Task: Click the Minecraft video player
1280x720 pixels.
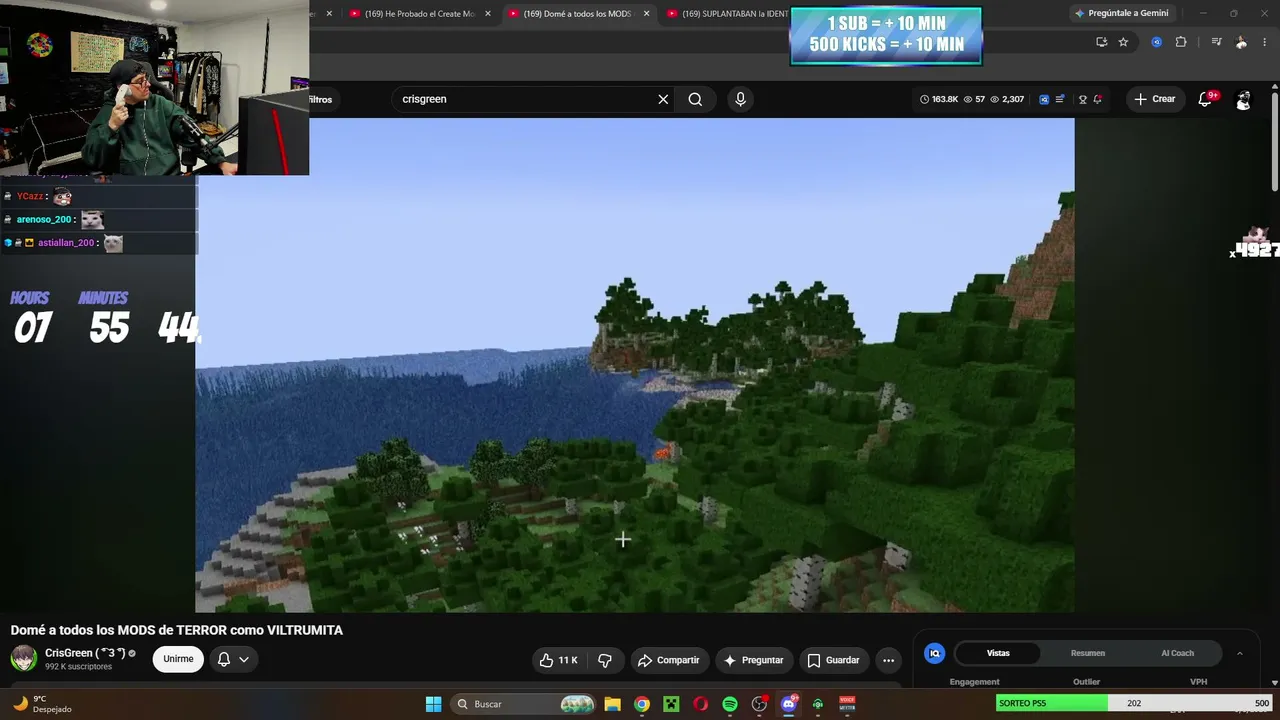Action: click(x=635, y=365)
